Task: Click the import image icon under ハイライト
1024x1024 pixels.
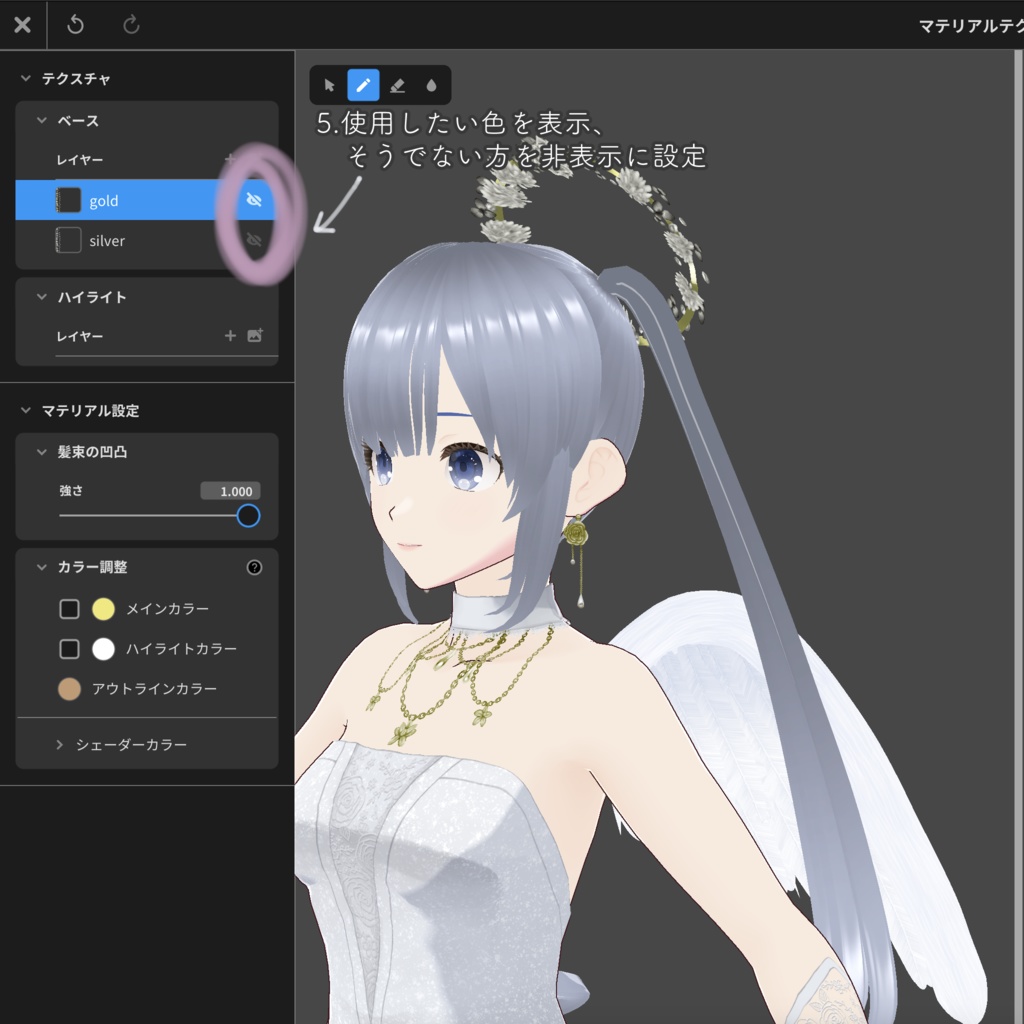Action: (x=256, y=336)
